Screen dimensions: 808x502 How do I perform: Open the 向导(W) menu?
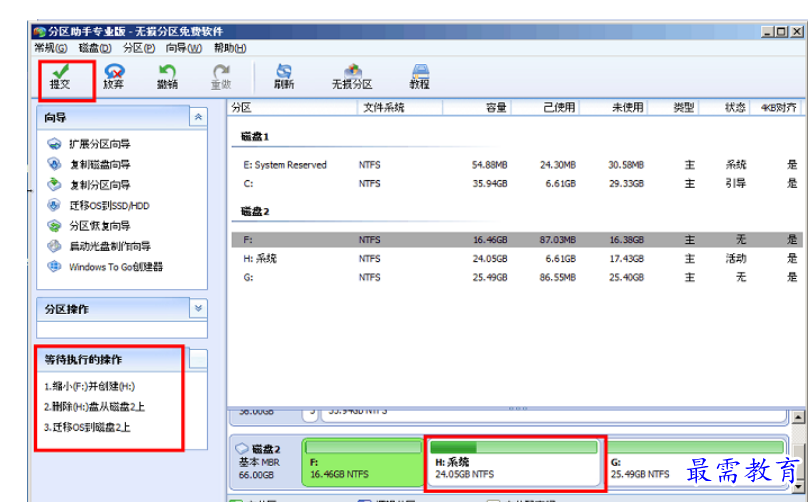click(183, 48)
